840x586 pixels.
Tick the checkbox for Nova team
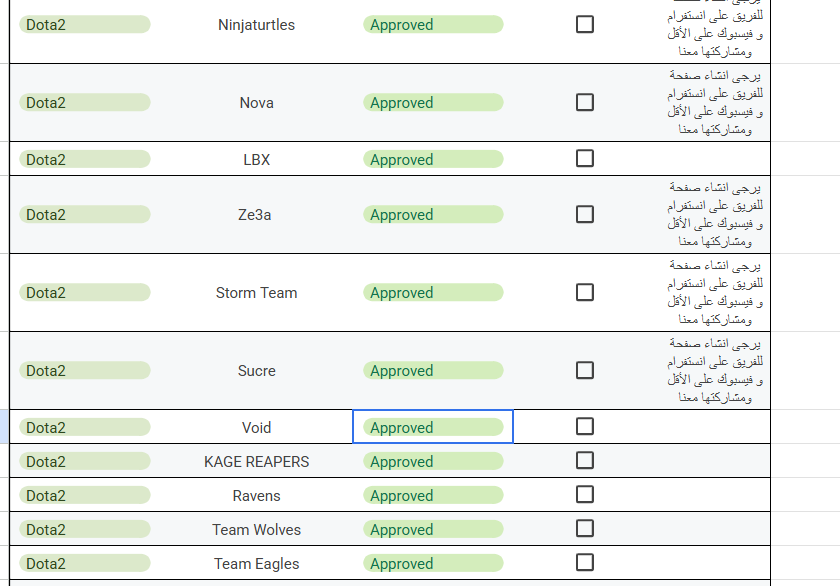point(585,102)
